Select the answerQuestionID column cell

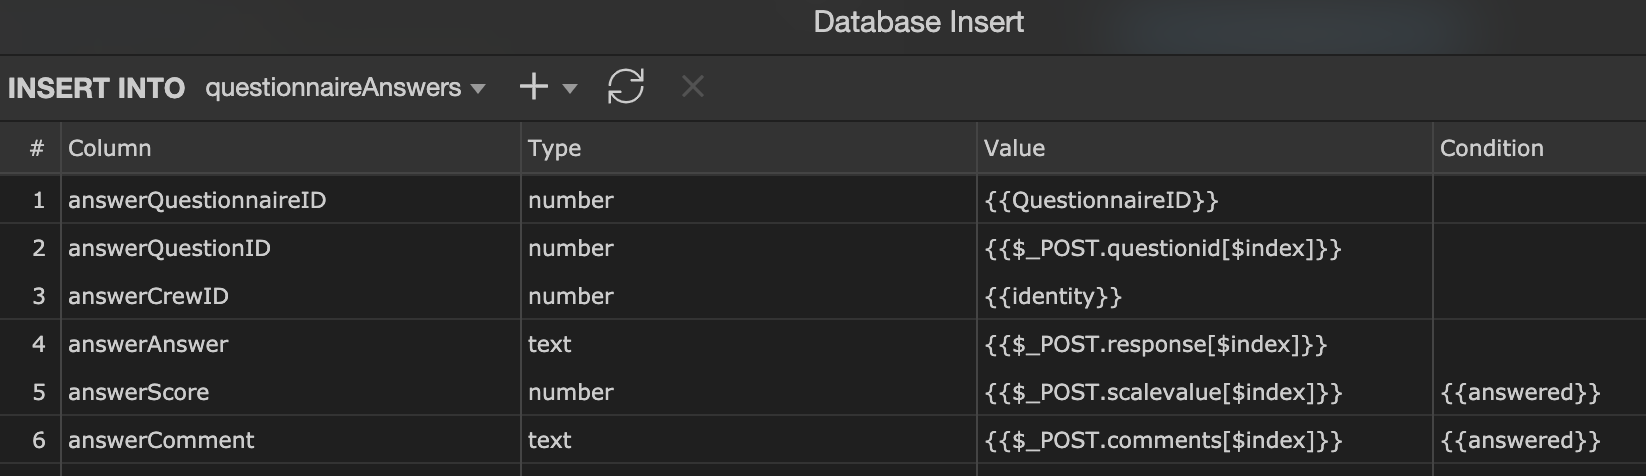(x=291, y=248)
